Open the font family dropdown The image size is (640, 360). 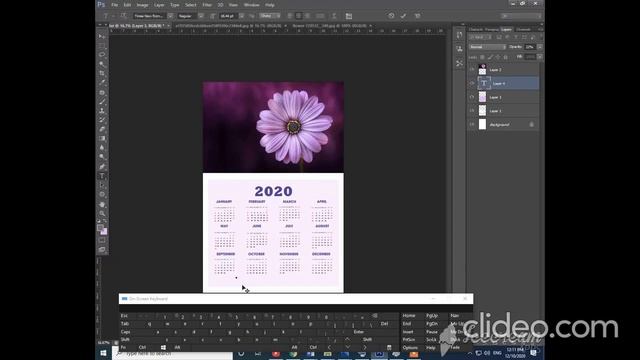coord(170,16)
